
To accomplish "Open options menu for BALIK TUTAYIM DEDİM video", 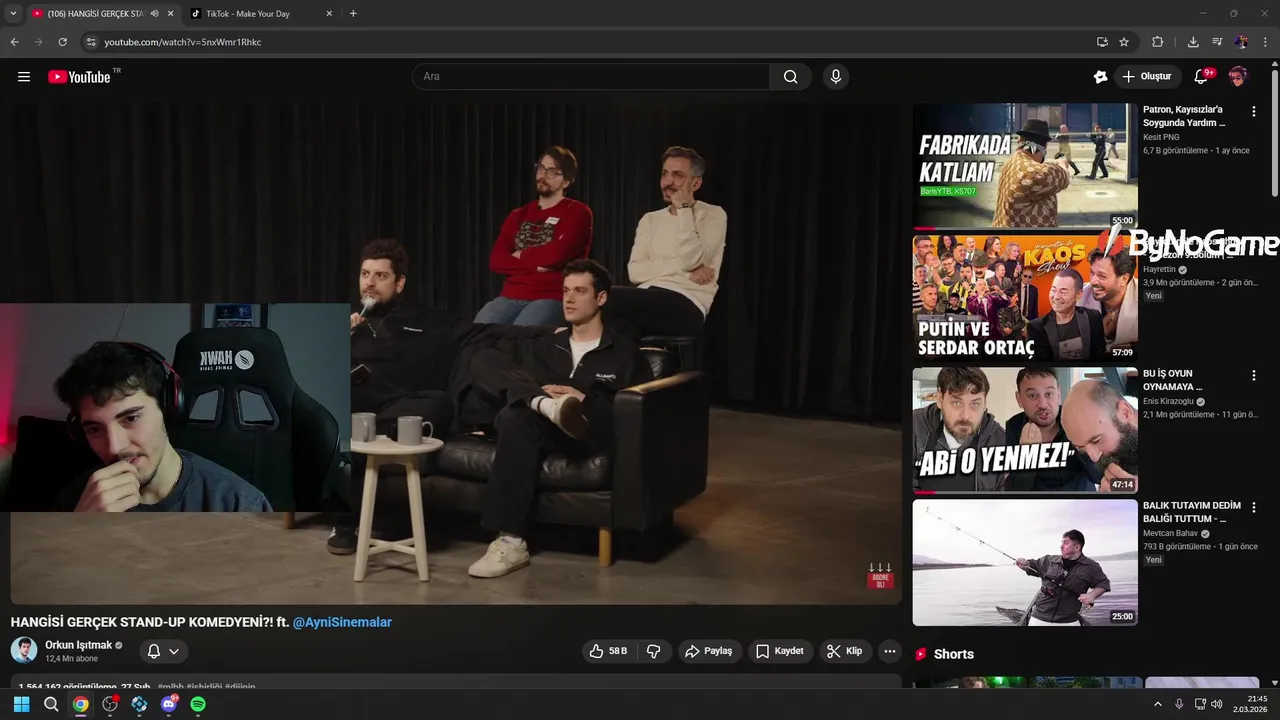I will click(x=1254, y=508).
